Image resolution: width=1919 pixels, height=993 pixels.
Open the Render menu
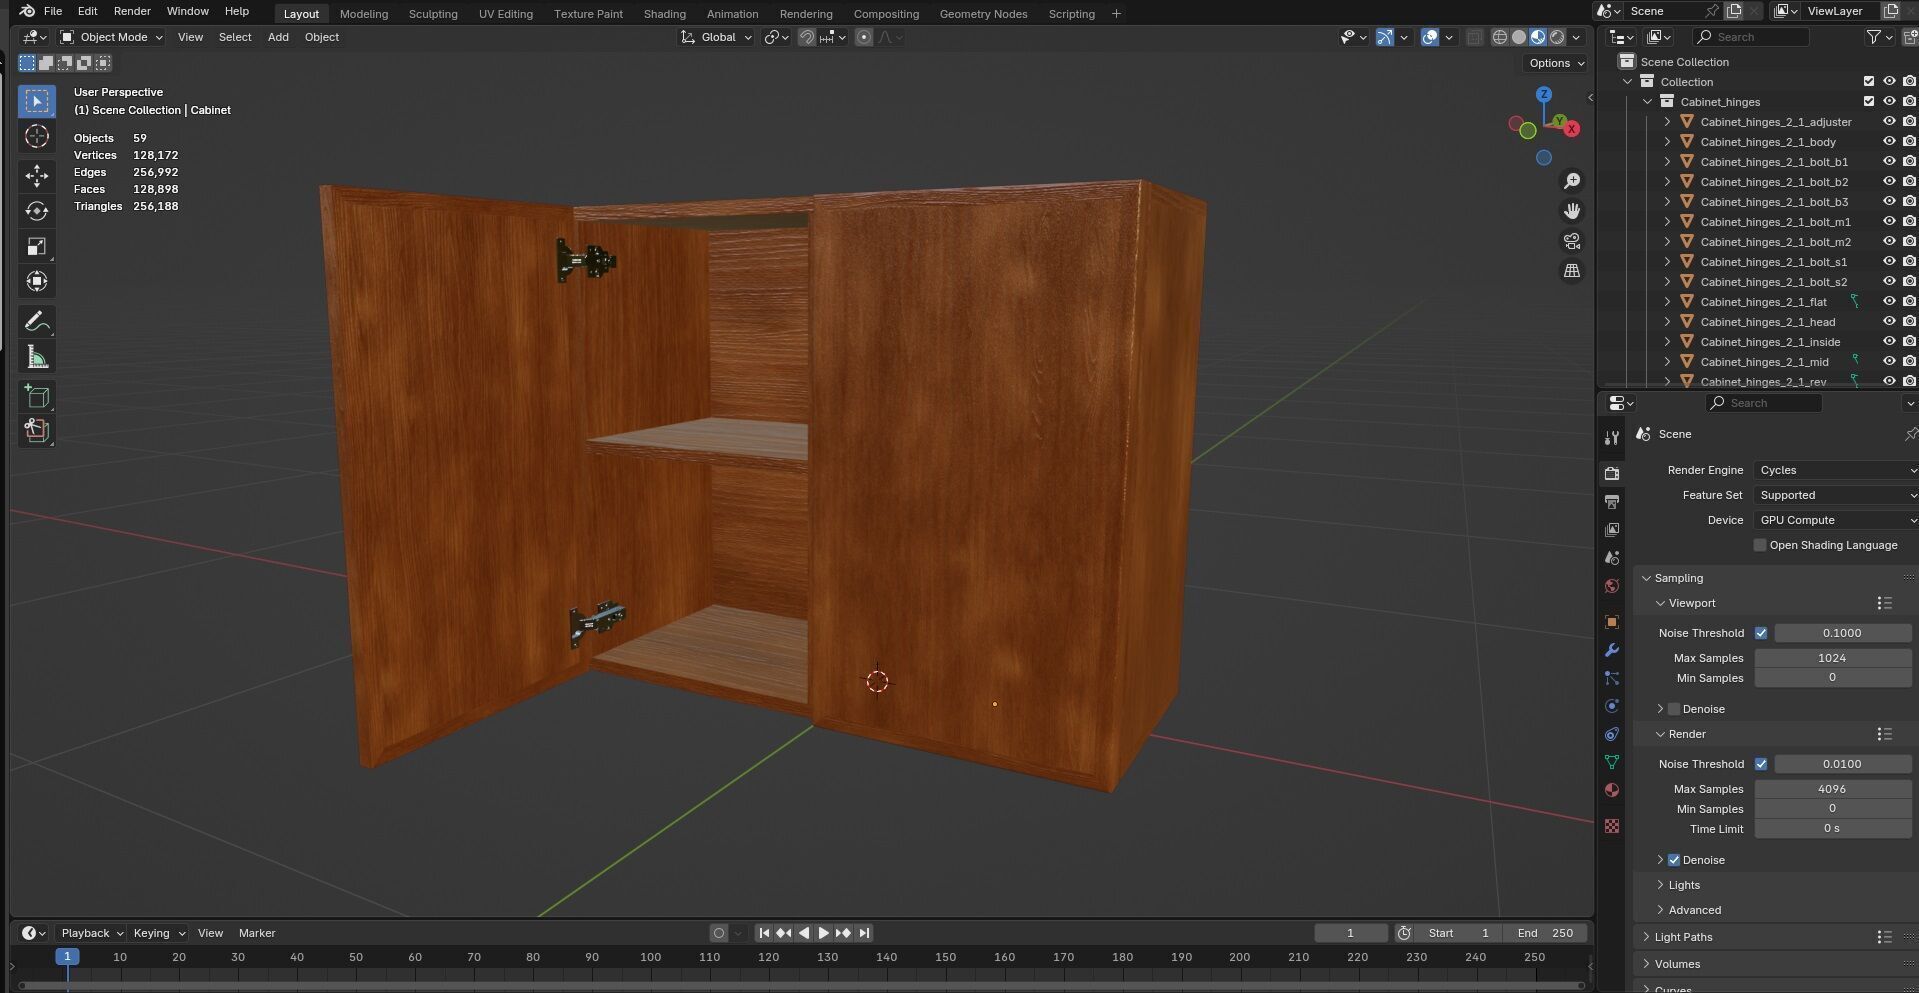point(132,11)
